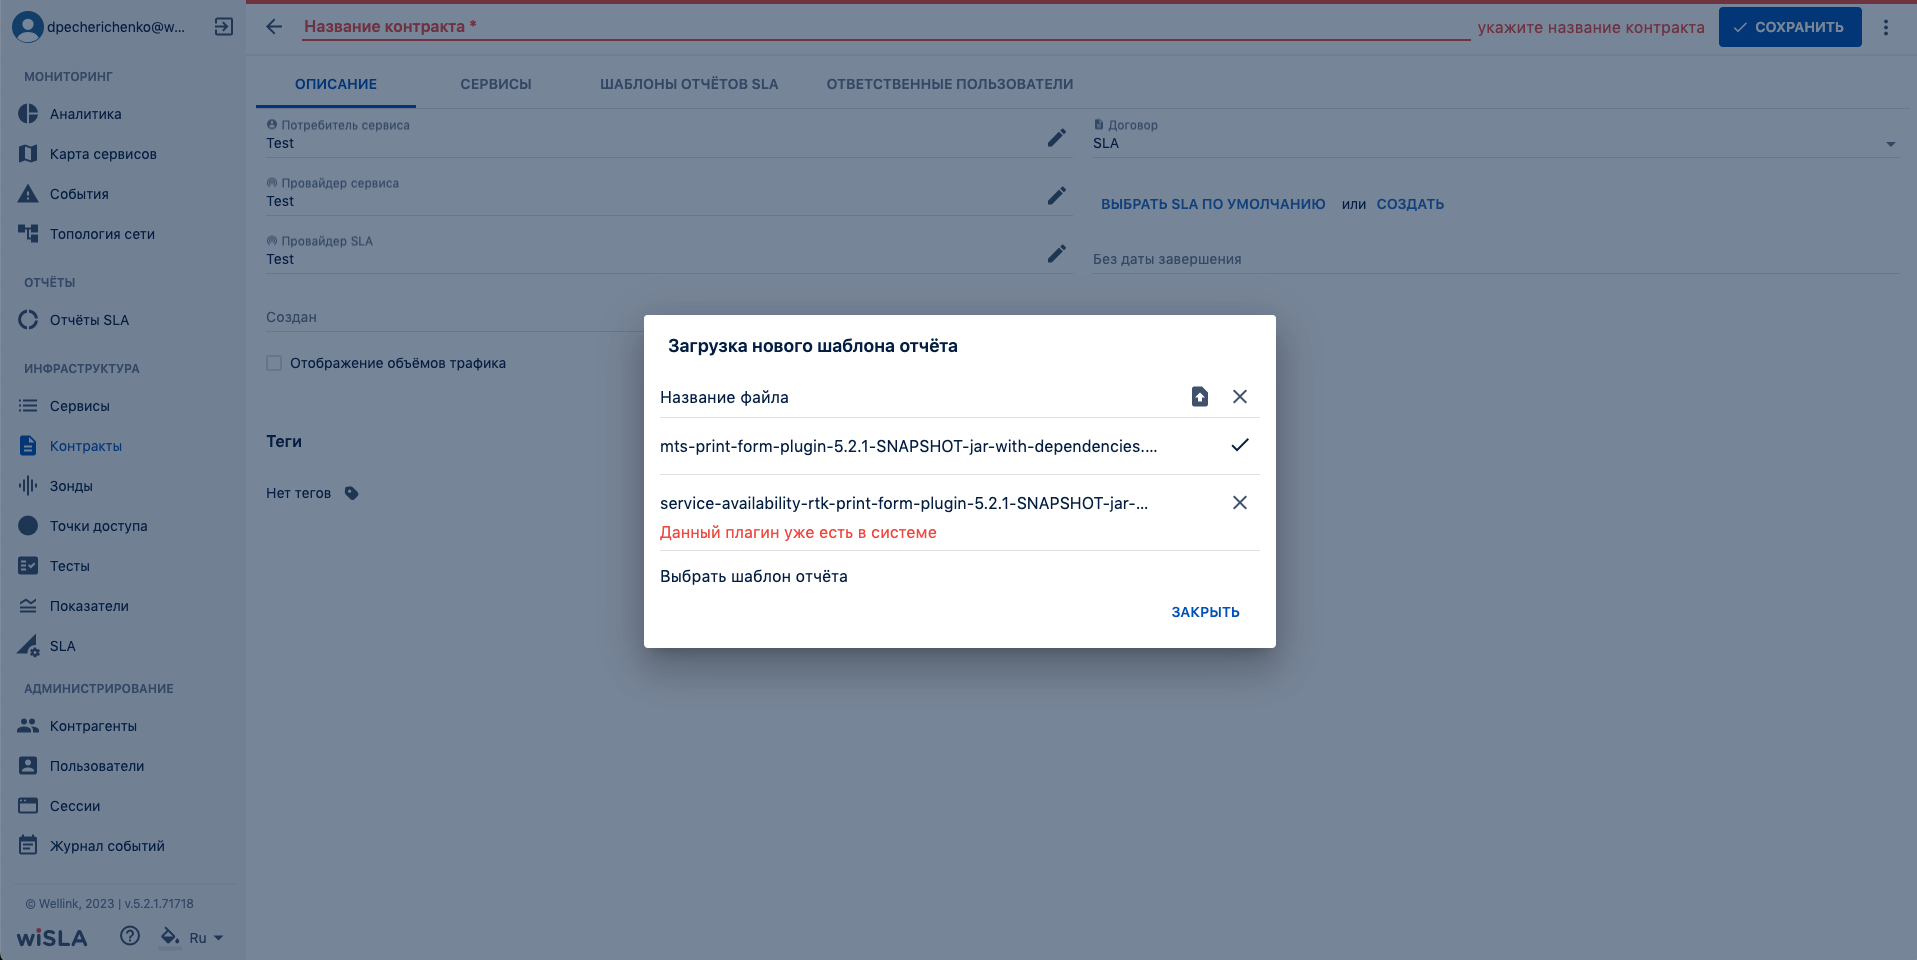Edit Провайдер сервиса with pencil icon
Screen dimensions: 1917x960
[x=1057, y=196]
